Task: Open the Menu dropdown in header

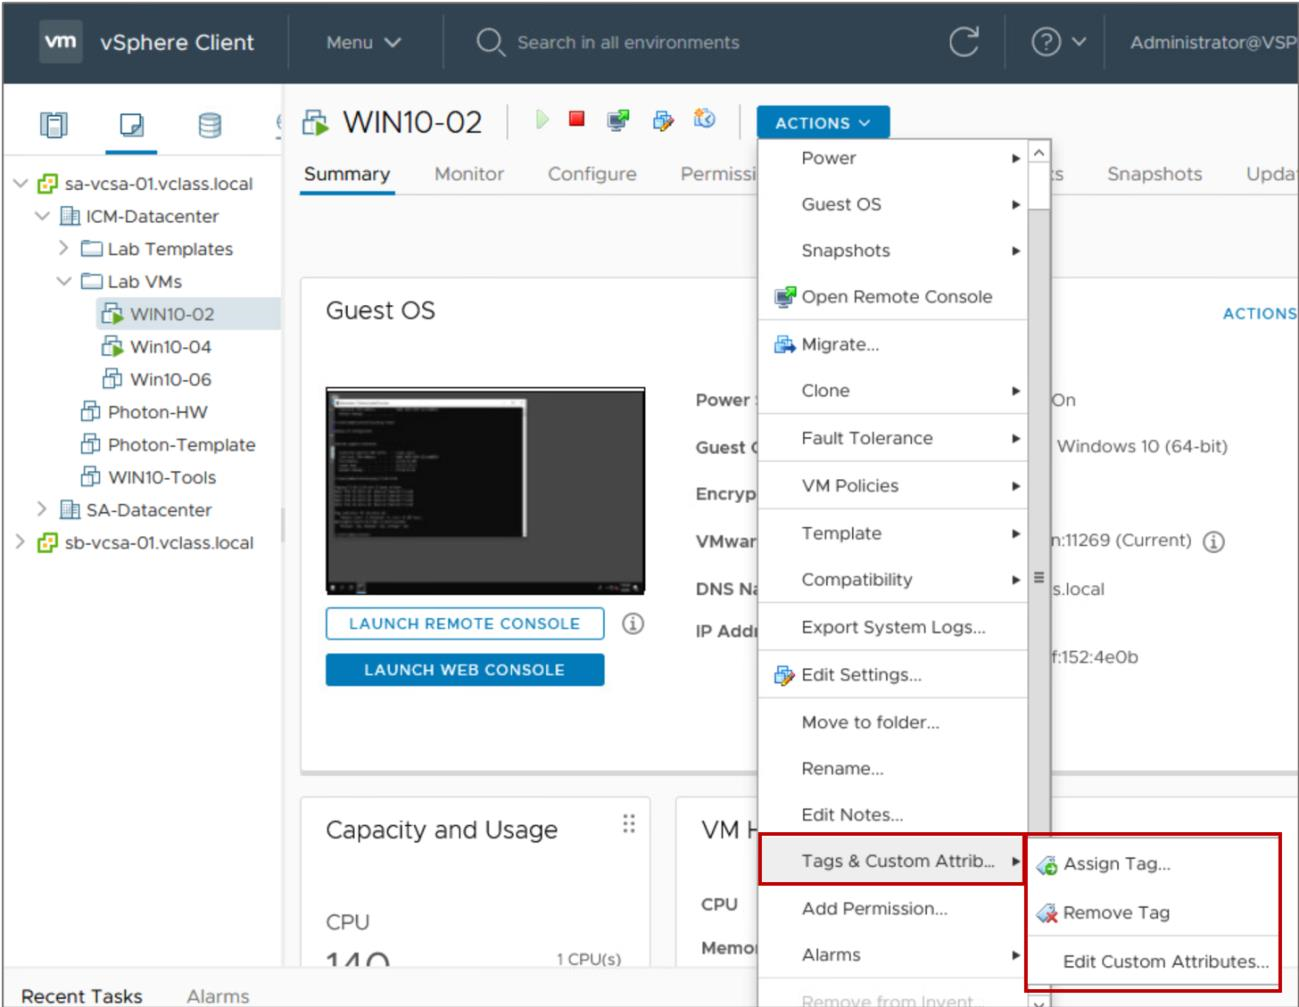Action: coord(363,42)
